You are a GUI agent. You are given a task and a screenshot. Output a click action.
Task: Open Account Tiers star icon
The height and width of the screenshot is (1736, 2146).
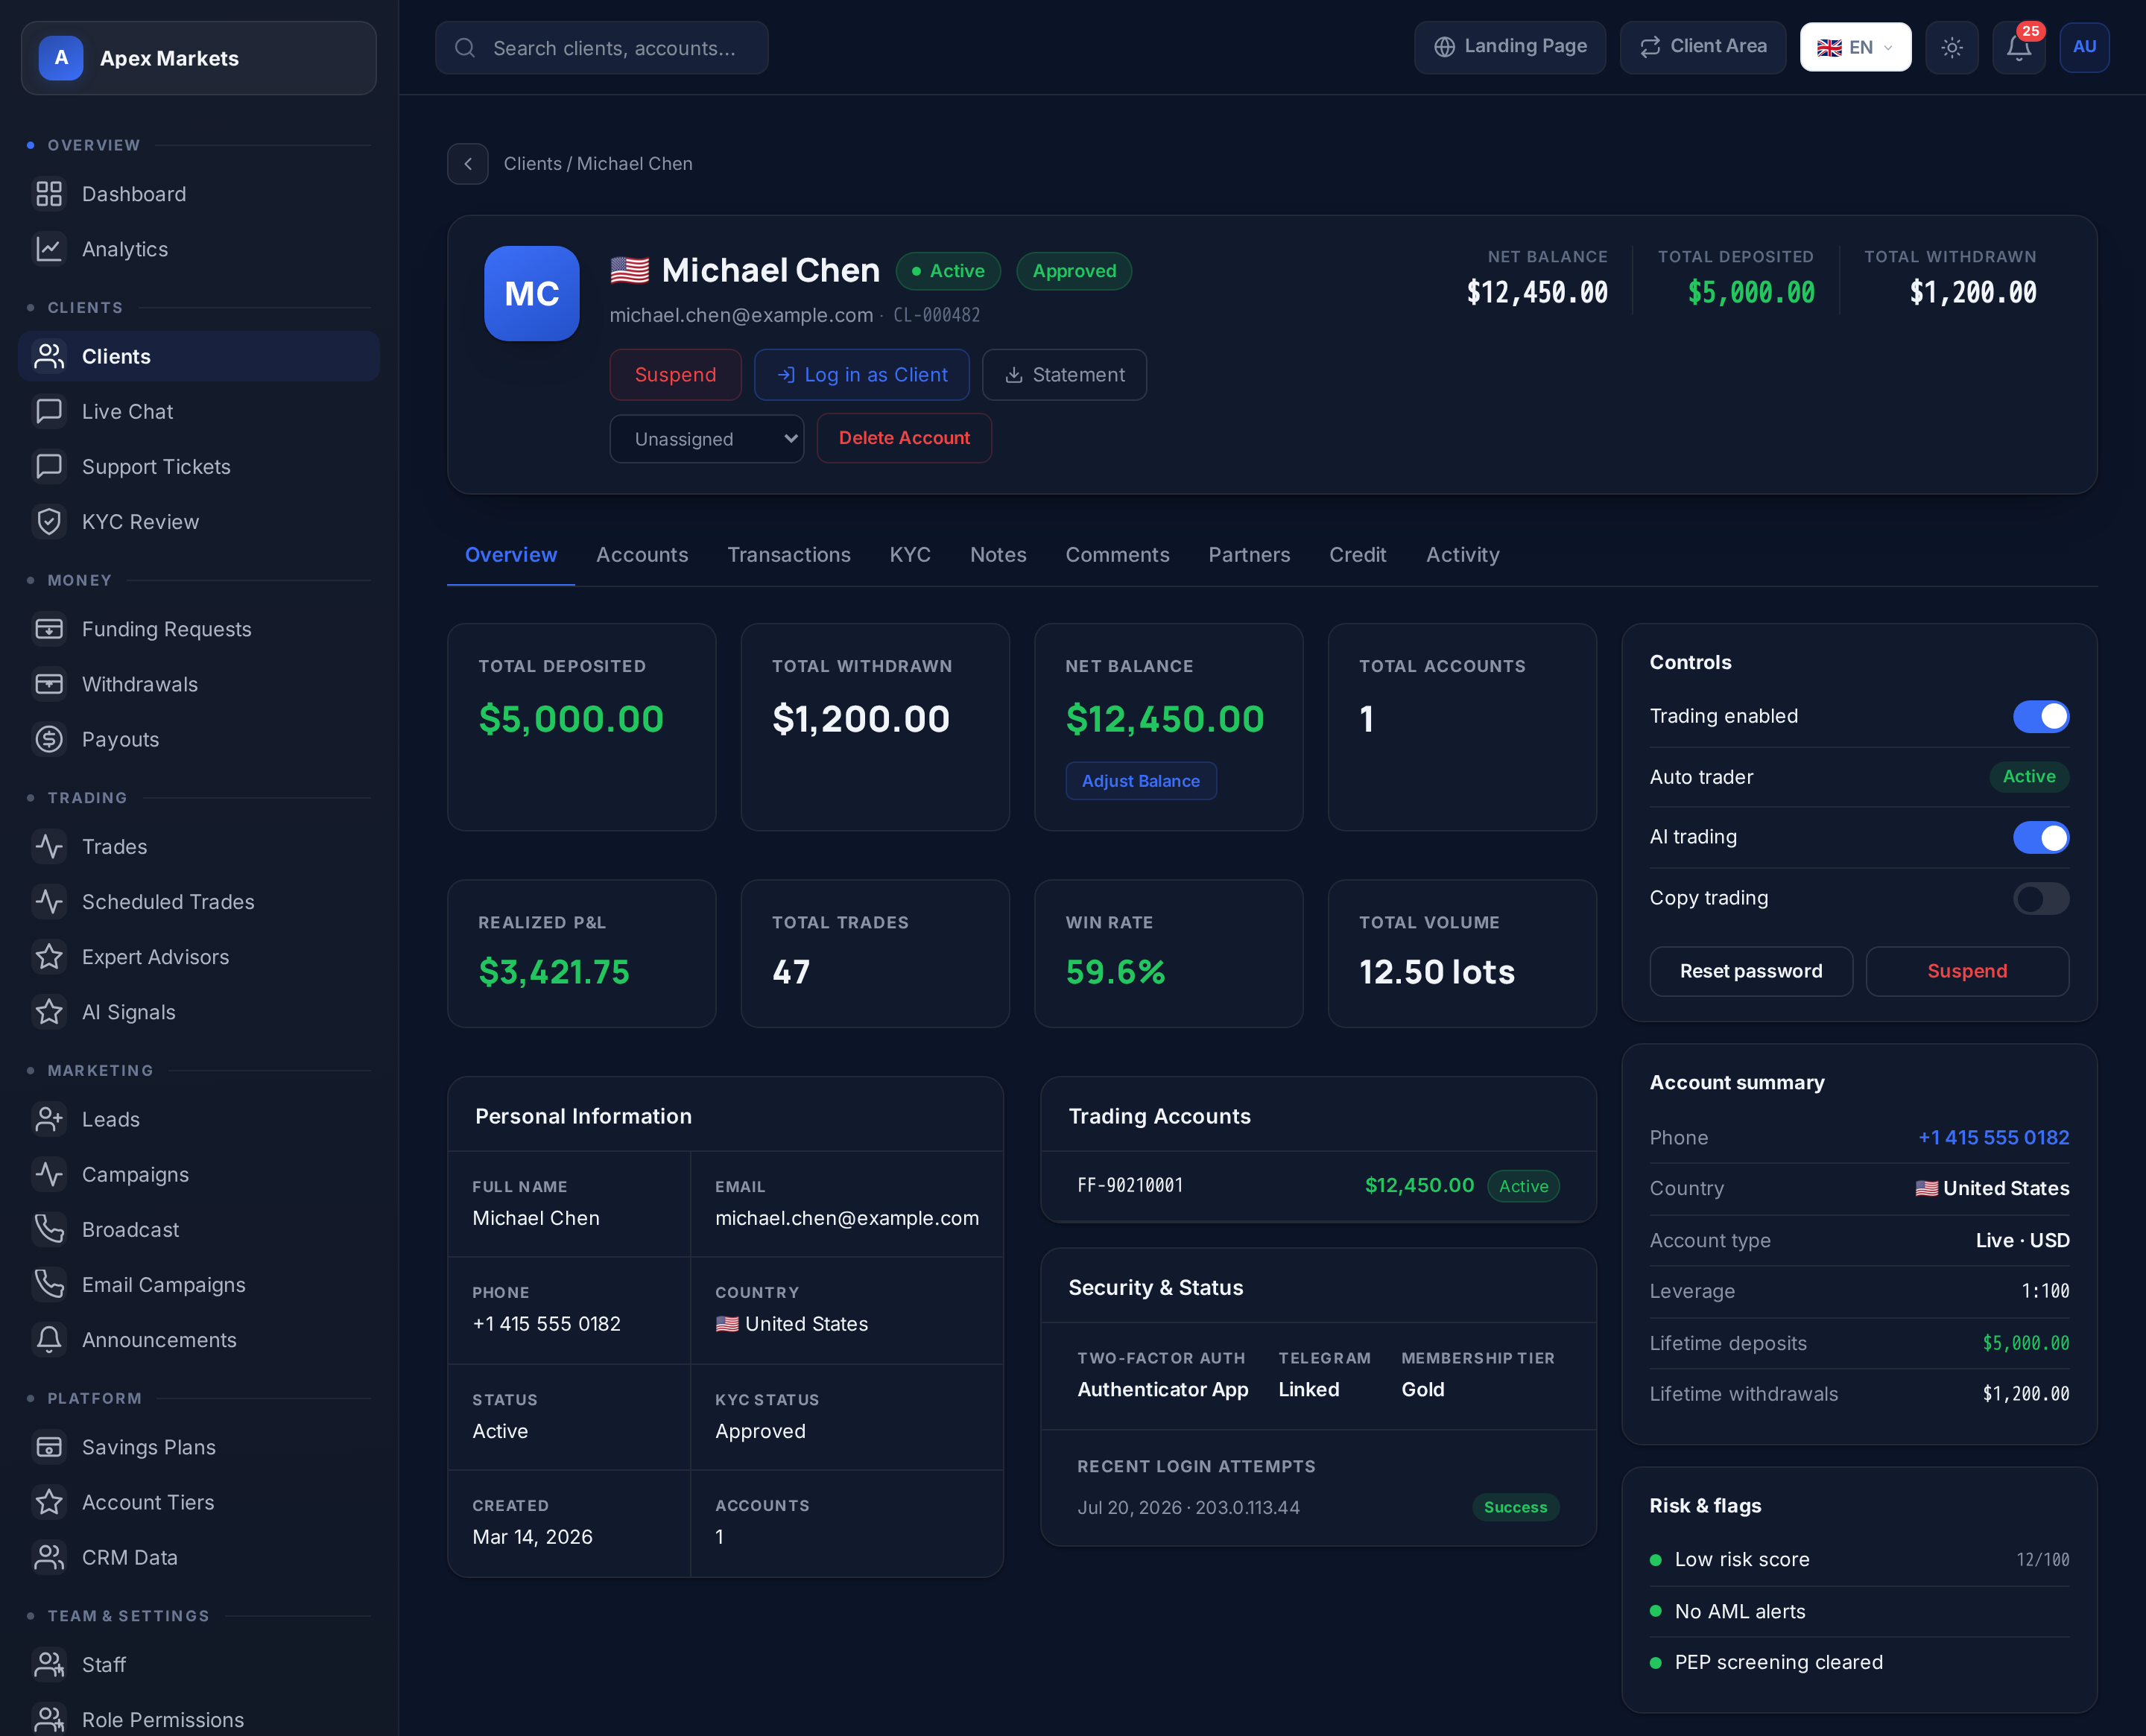[x=49, y=1502]
